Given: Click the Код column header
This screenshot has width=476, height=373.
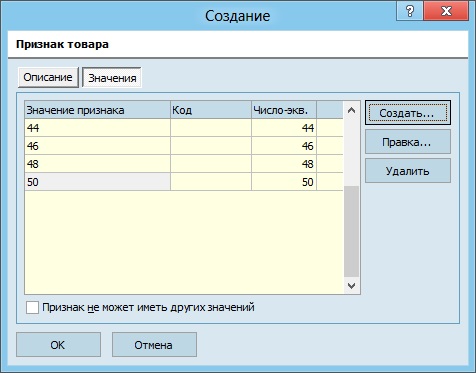Looking at the screenshot, I should click(x=211, y=110).
